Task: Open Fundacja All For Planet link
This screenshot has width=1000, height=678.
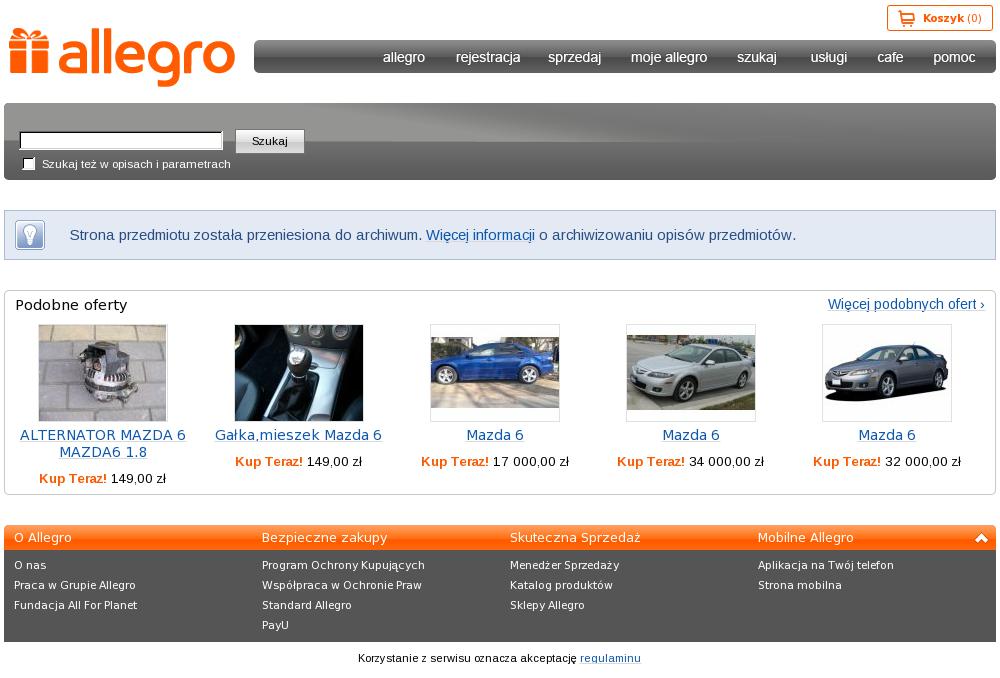Action: [x=75, y=605]
